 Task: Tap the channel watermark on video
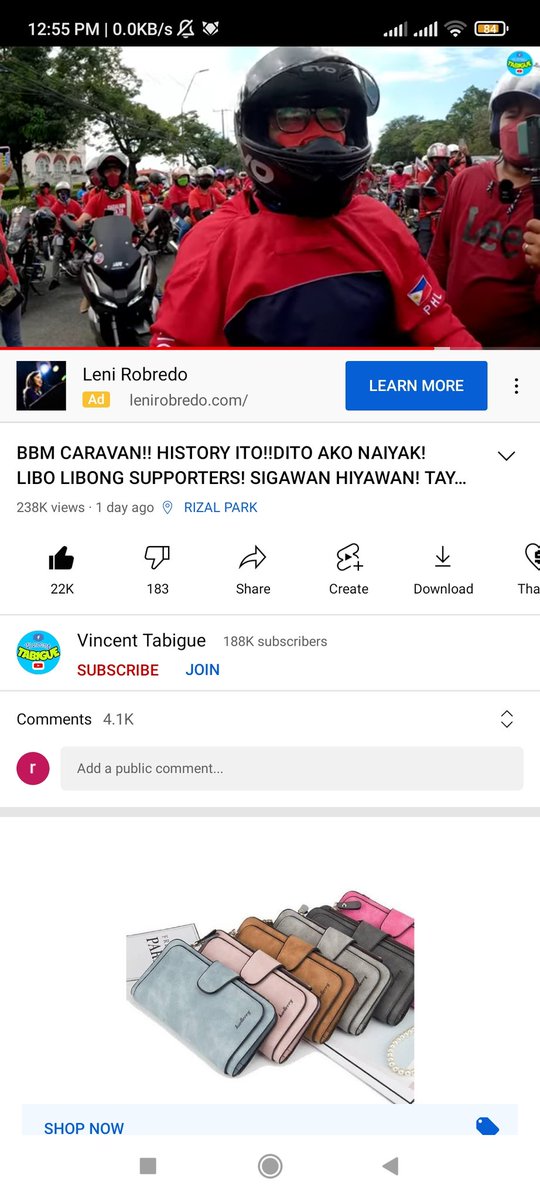click(x=519, y=64)
